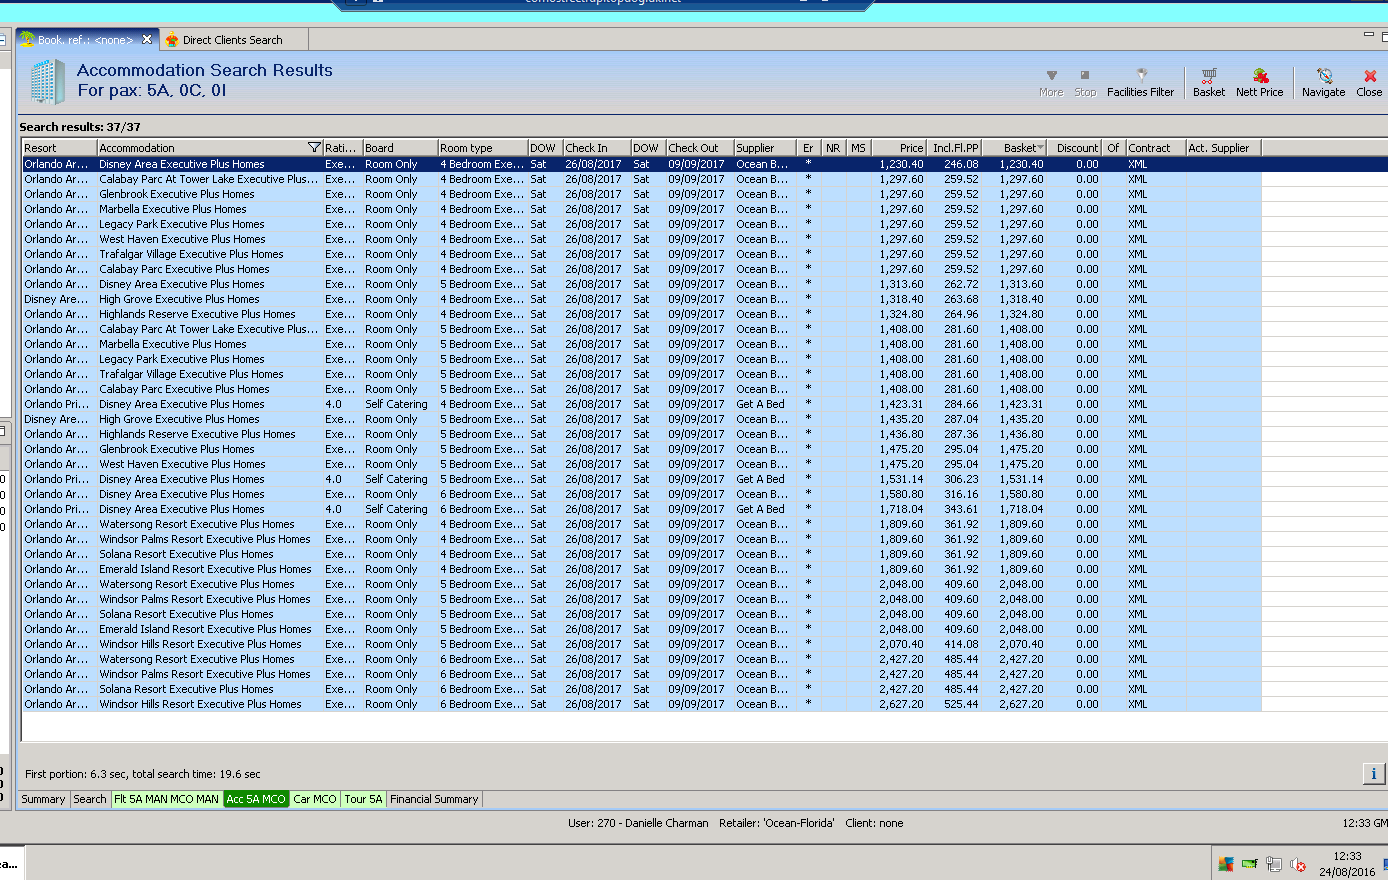Sort by the Incl.Fl.PP column header

pos(954,148)
